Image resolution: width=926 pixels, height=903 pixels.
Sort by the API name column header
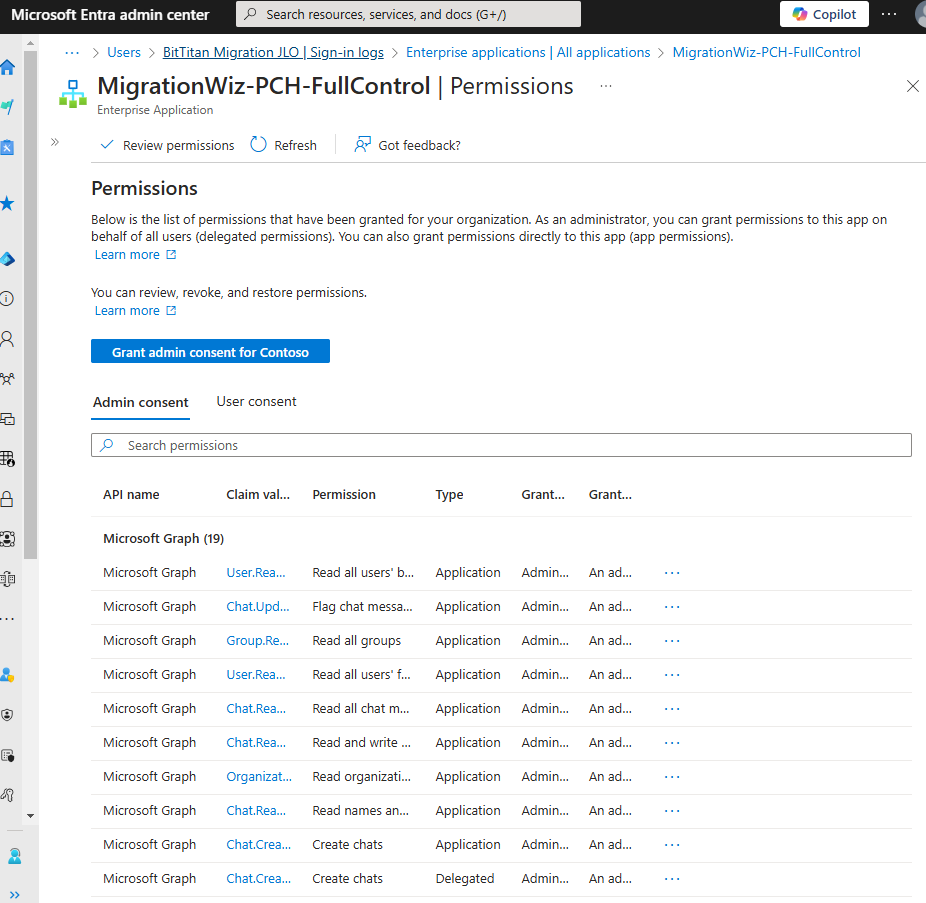tap(131, 495)
